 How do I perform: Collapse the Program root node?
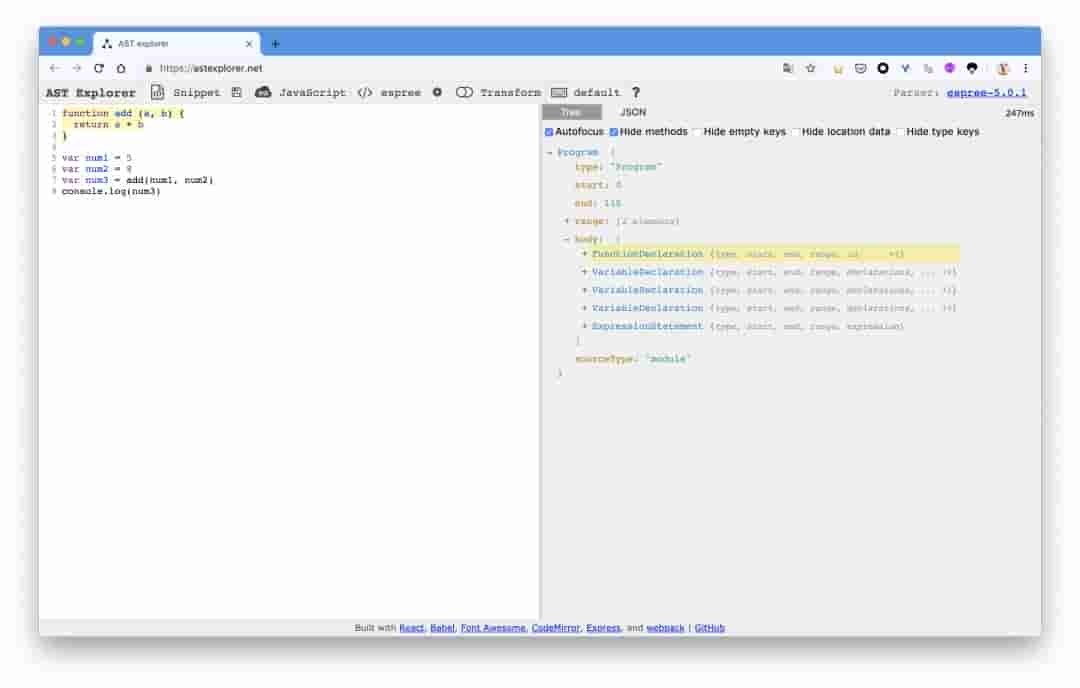(x=550, y=152)
